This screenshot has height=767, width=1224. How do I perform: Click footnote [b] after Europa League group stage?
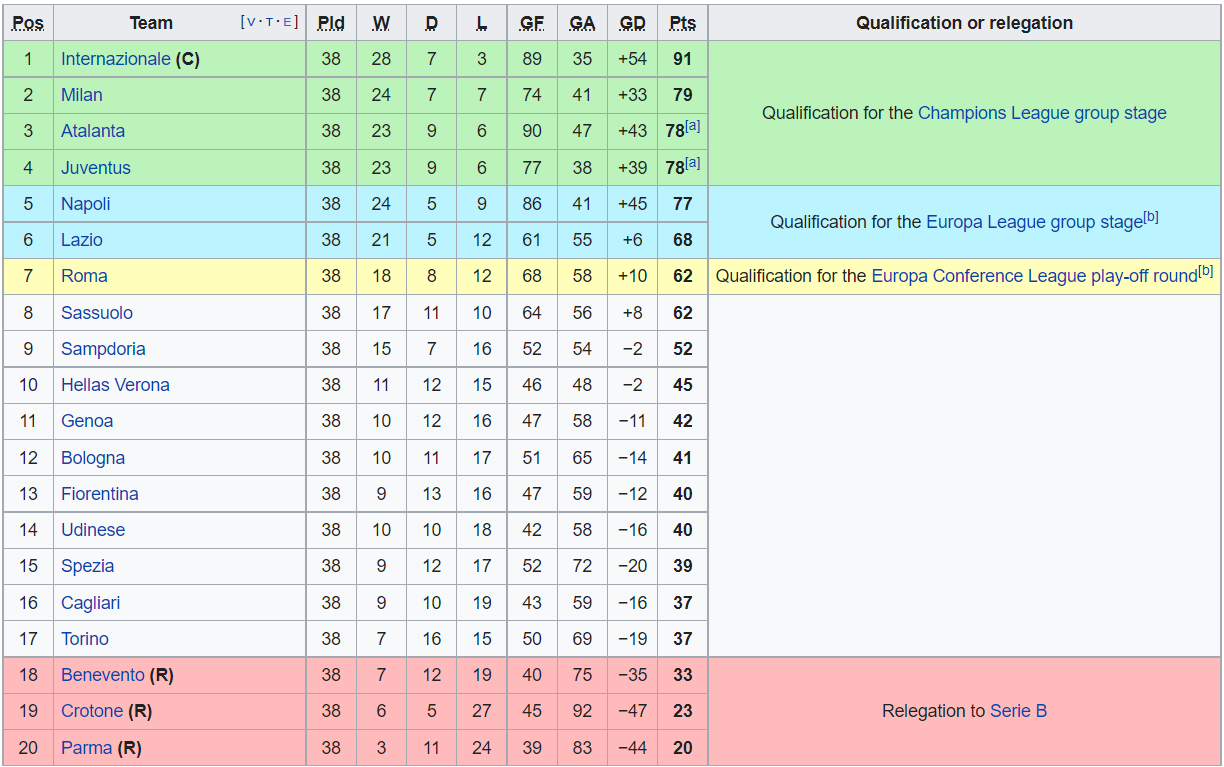click(1150, 217)
